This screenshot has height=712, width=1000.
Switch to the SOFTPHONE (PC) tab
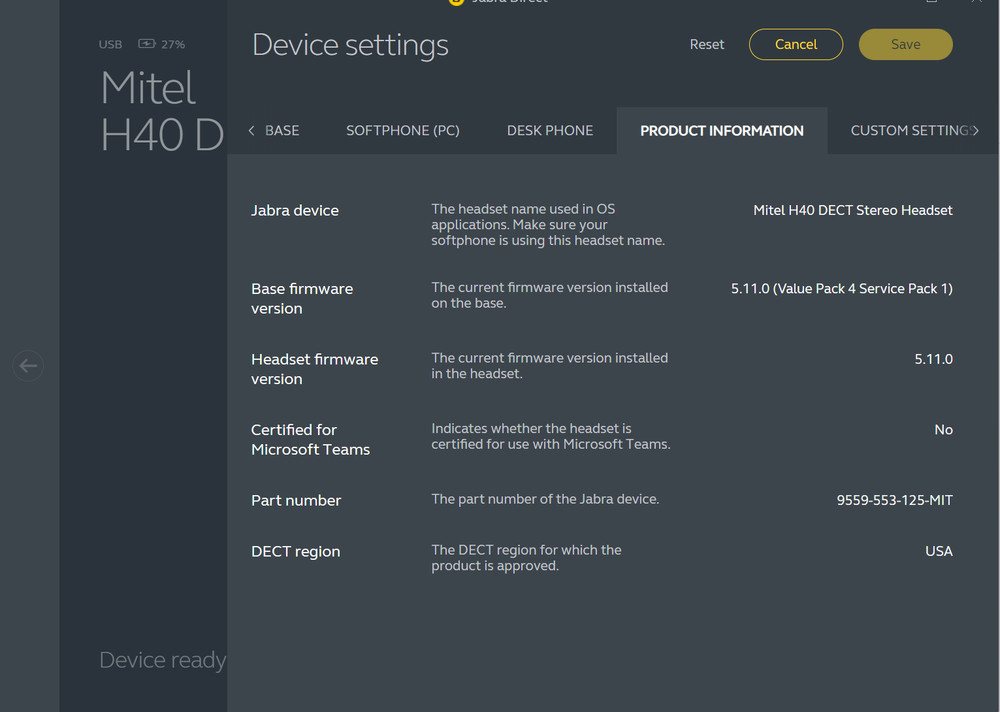coord(403,130)
